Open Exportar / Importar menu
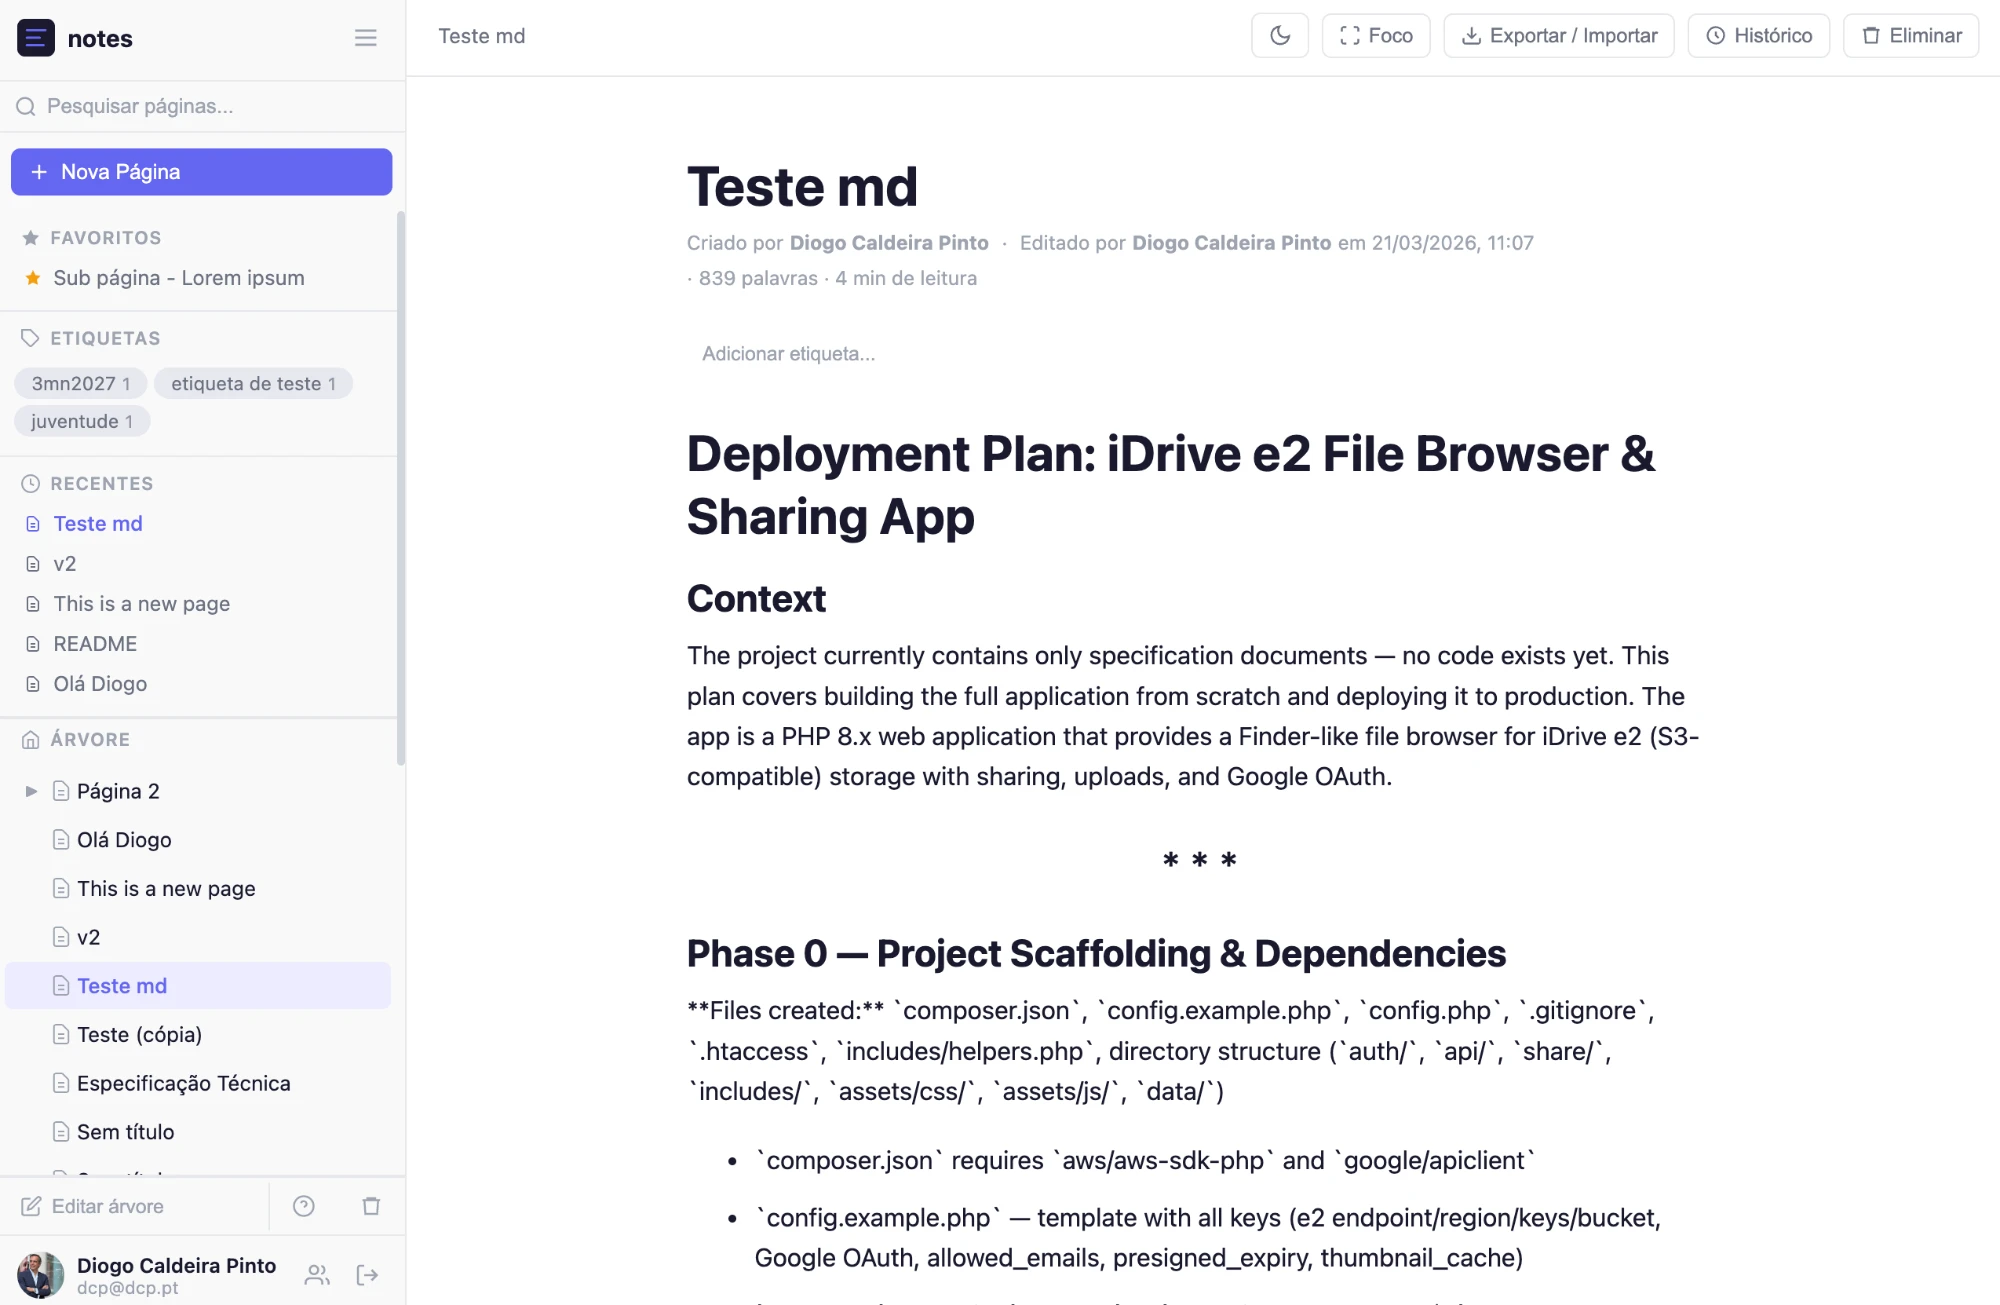 coord(1558,36)
